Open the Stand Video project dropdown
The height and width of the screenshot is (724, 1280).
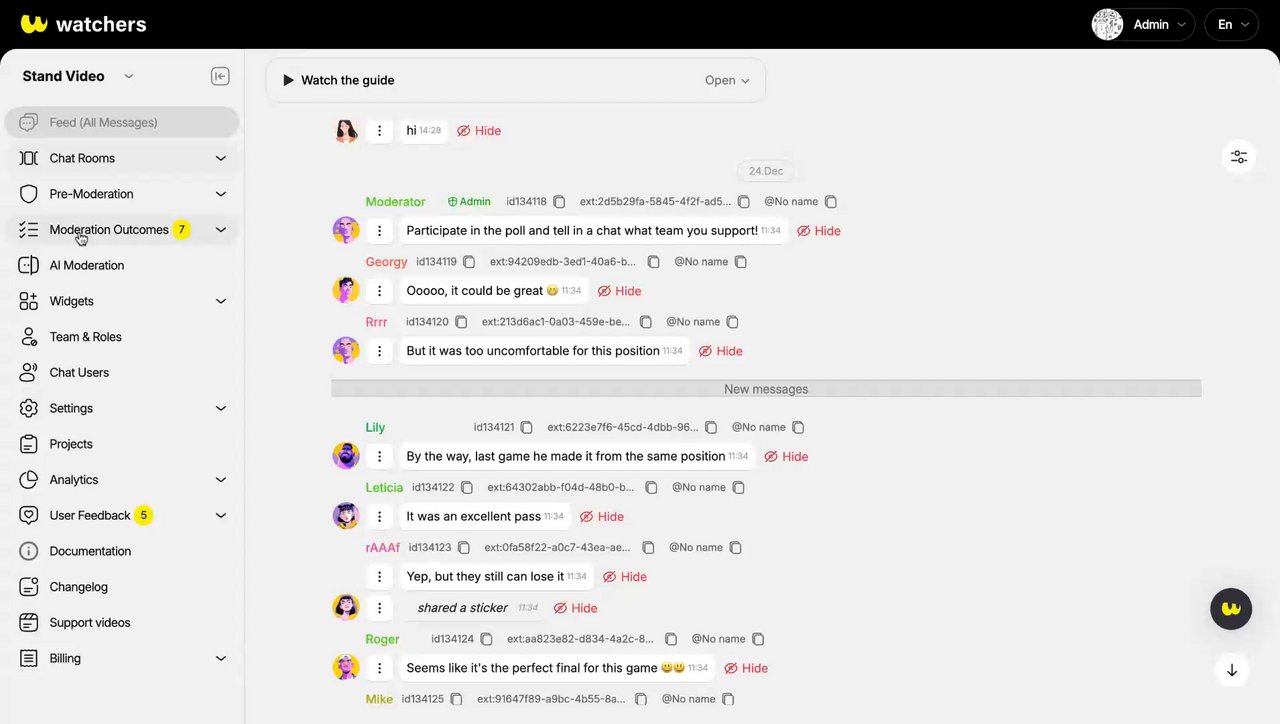[78, 77]
